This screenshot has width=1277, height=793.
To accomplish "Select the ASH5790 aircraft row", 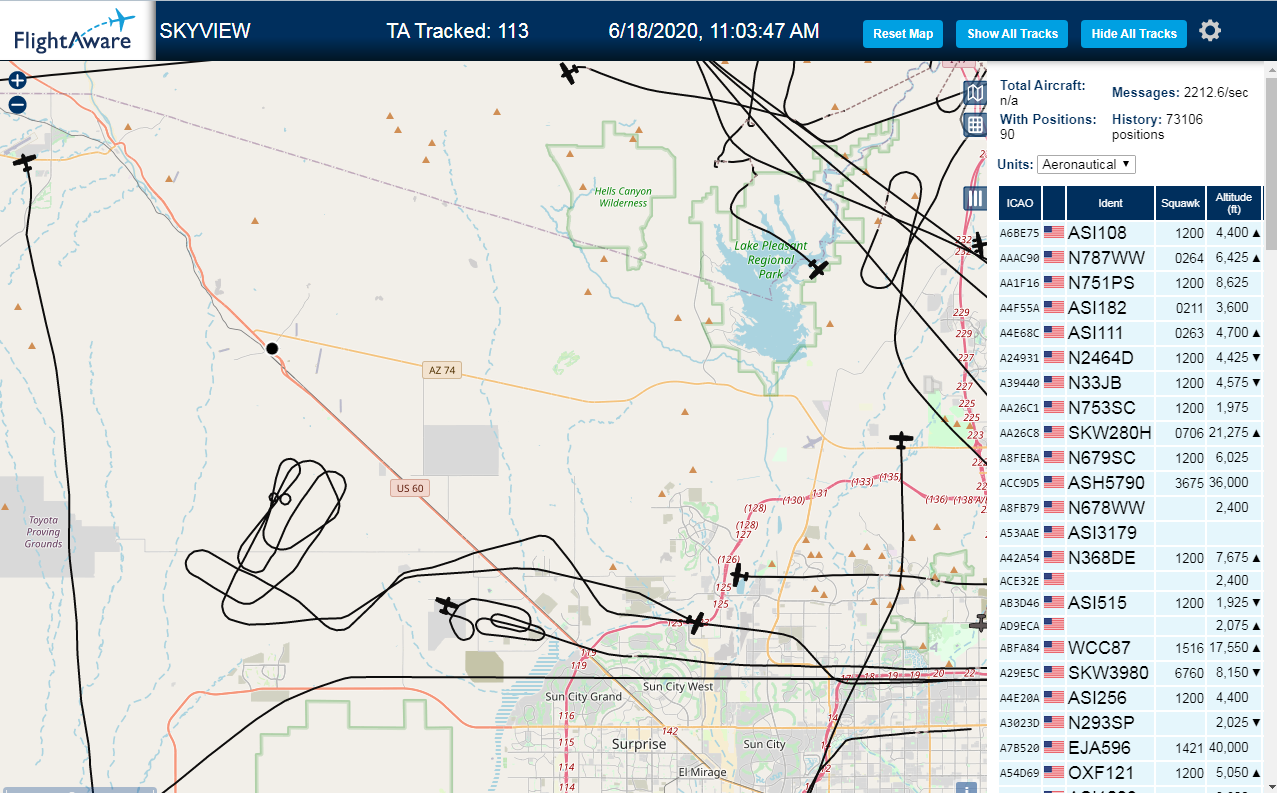I will 1130,482.
